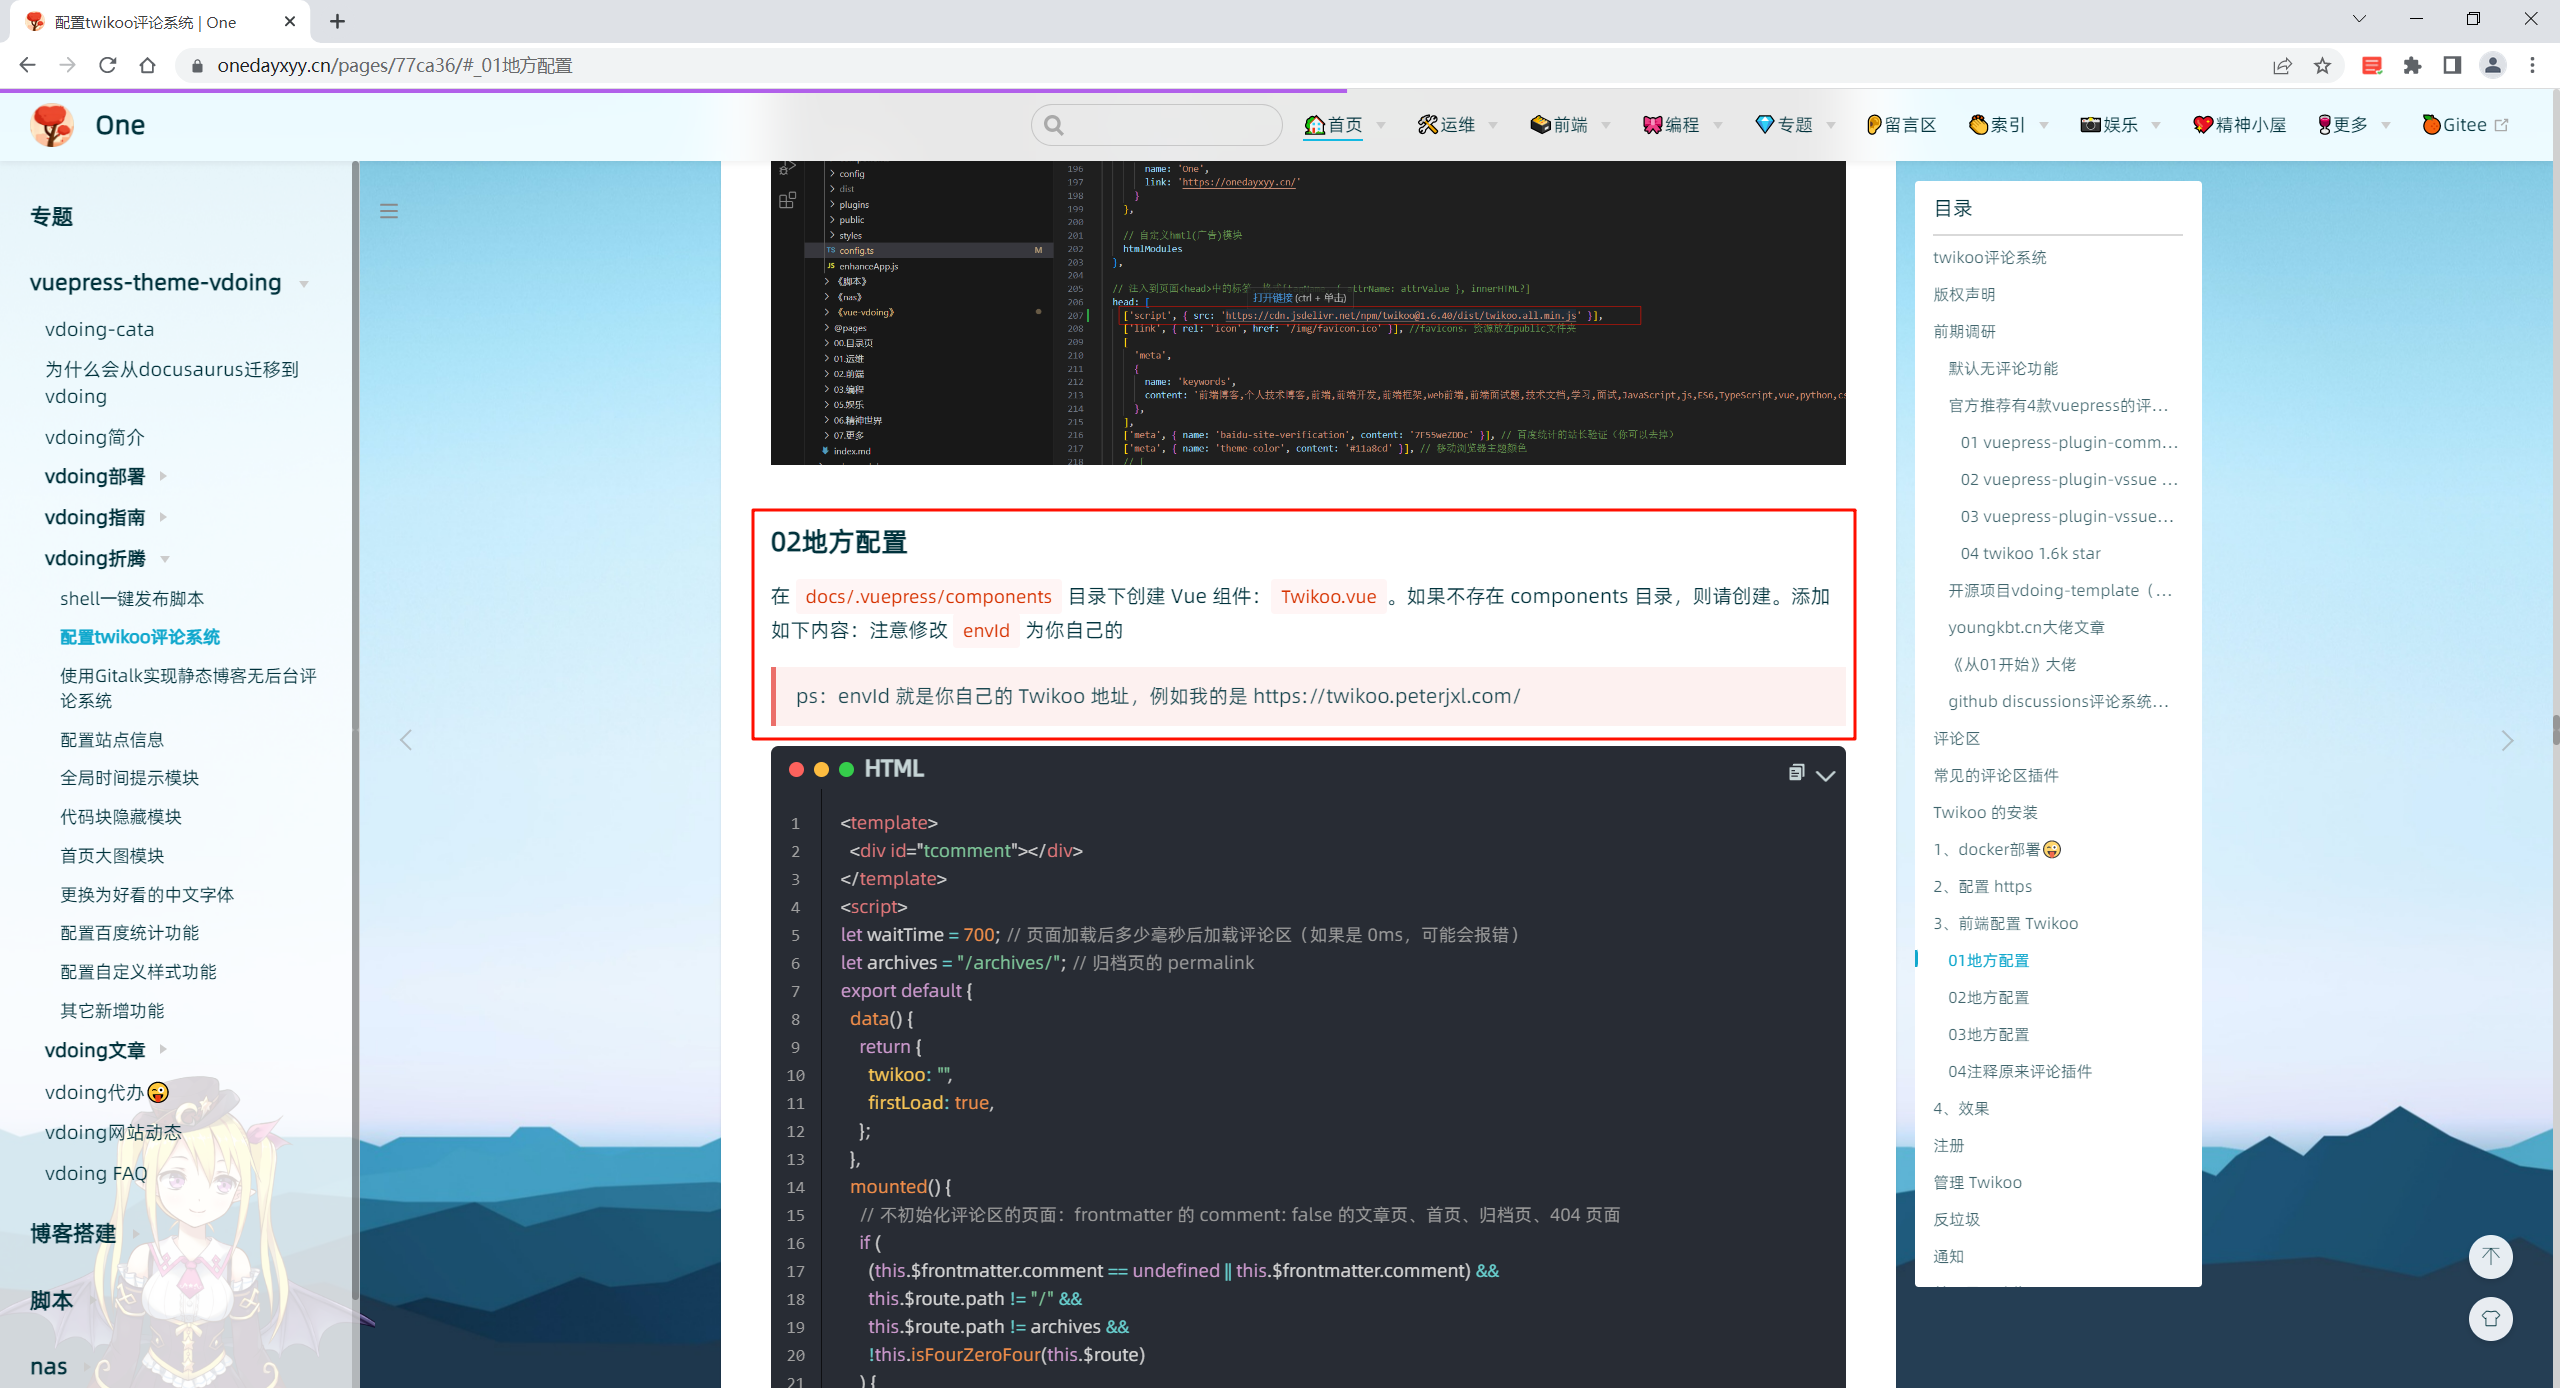Viewport: 2560px width, 1388px height.
Task: Open vdoing-cata sidebar page
Action: tap(99, 329)
